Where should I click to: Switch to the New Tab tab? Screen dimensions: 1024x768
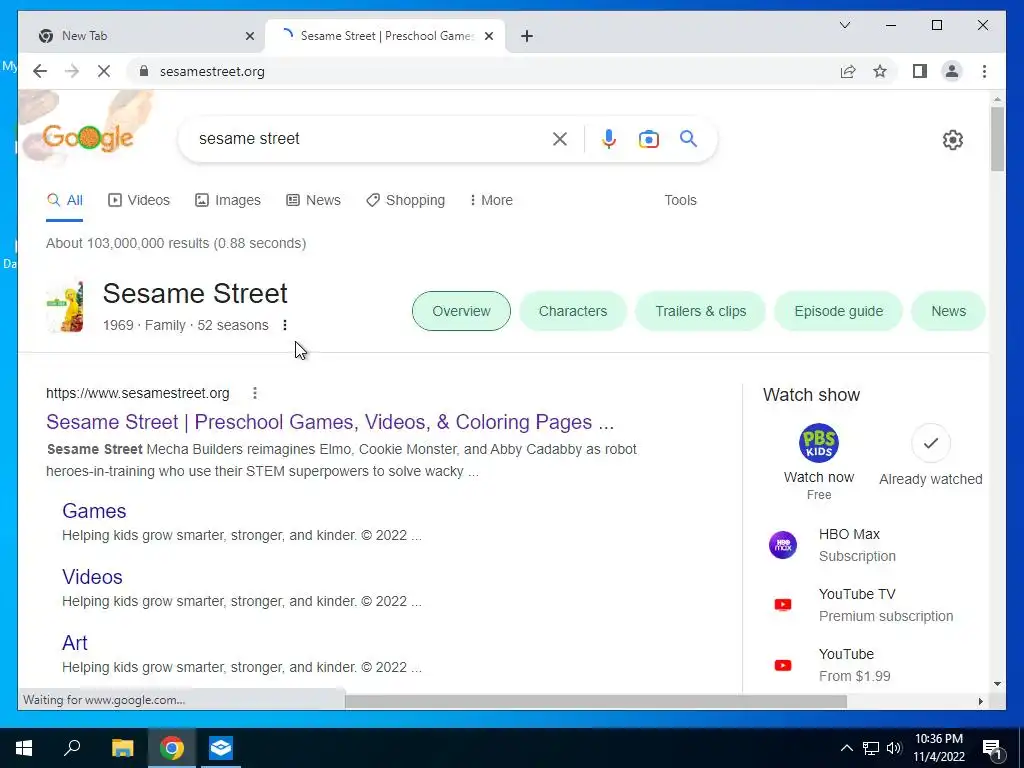[x=142, y=36]
